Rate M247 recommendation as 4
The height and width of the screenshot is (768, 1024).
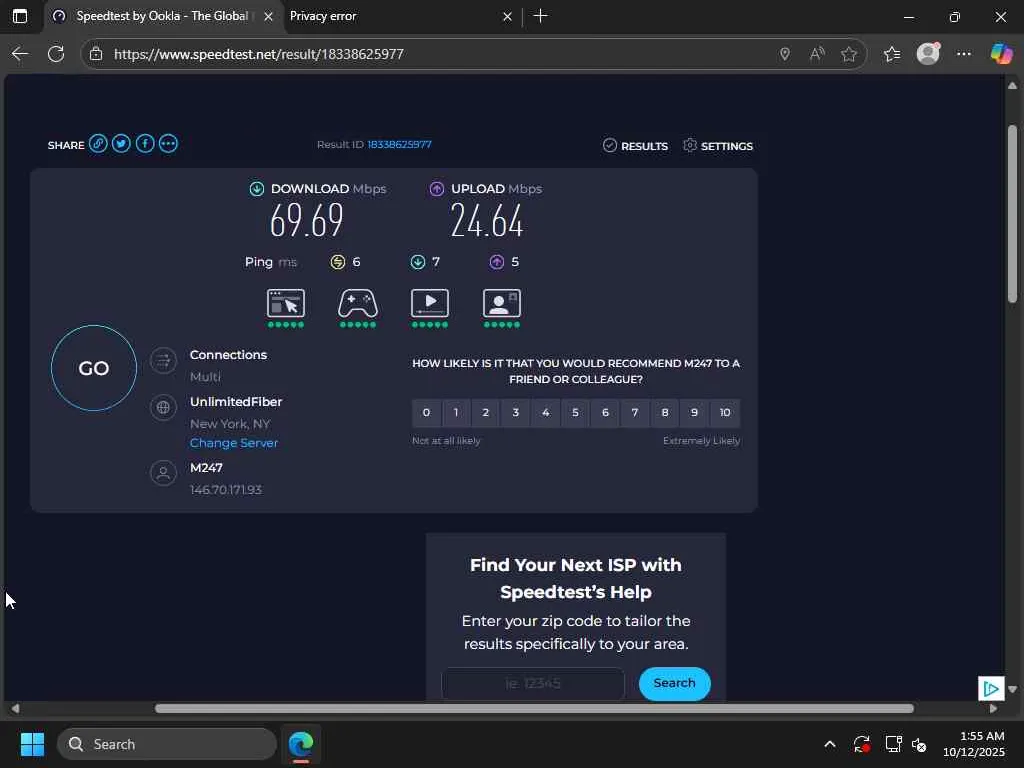tap(545, 413)
